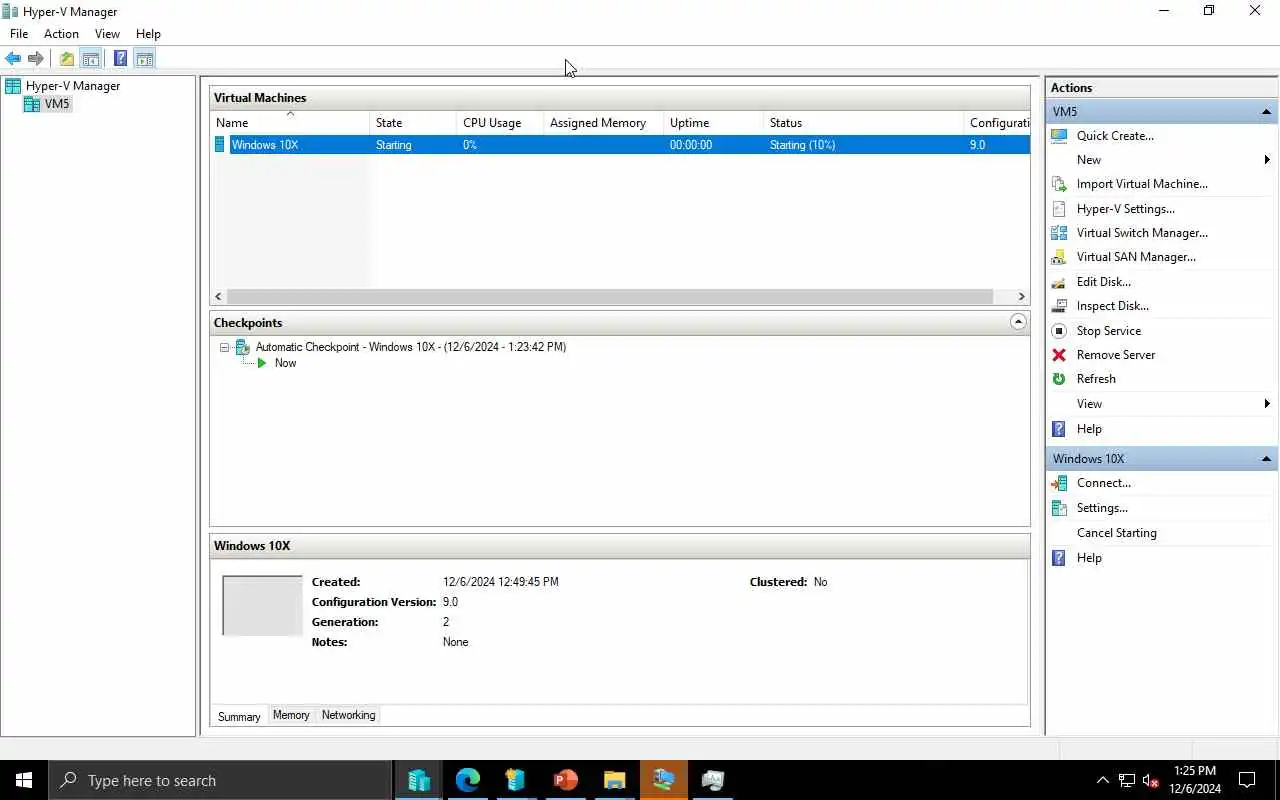Open the notification center icon

click(1247, 780)
